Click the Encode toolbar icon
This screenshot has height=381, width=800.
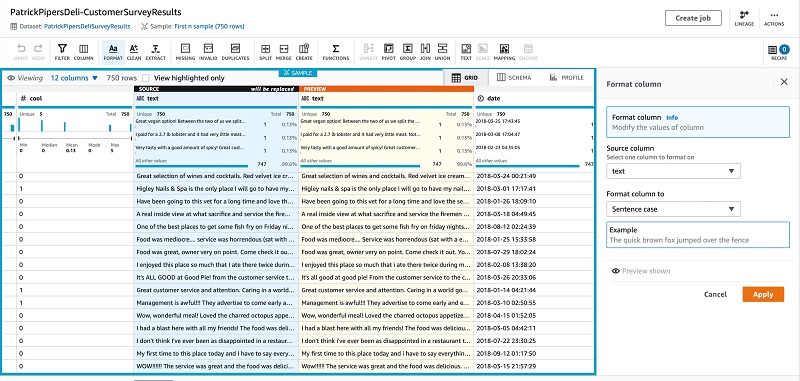528,52
